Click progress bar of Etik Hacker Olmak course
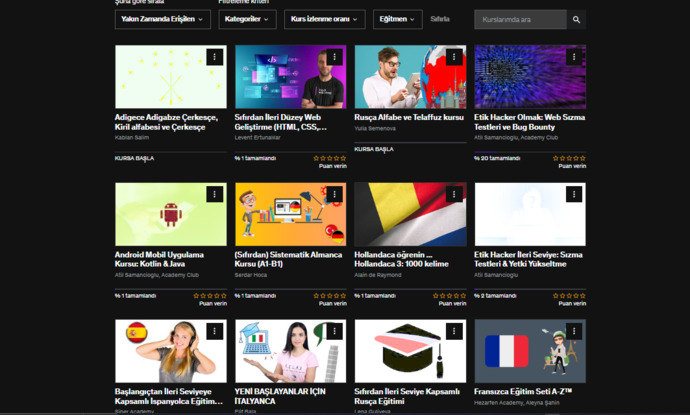690x415 pixels. point(530,152)
